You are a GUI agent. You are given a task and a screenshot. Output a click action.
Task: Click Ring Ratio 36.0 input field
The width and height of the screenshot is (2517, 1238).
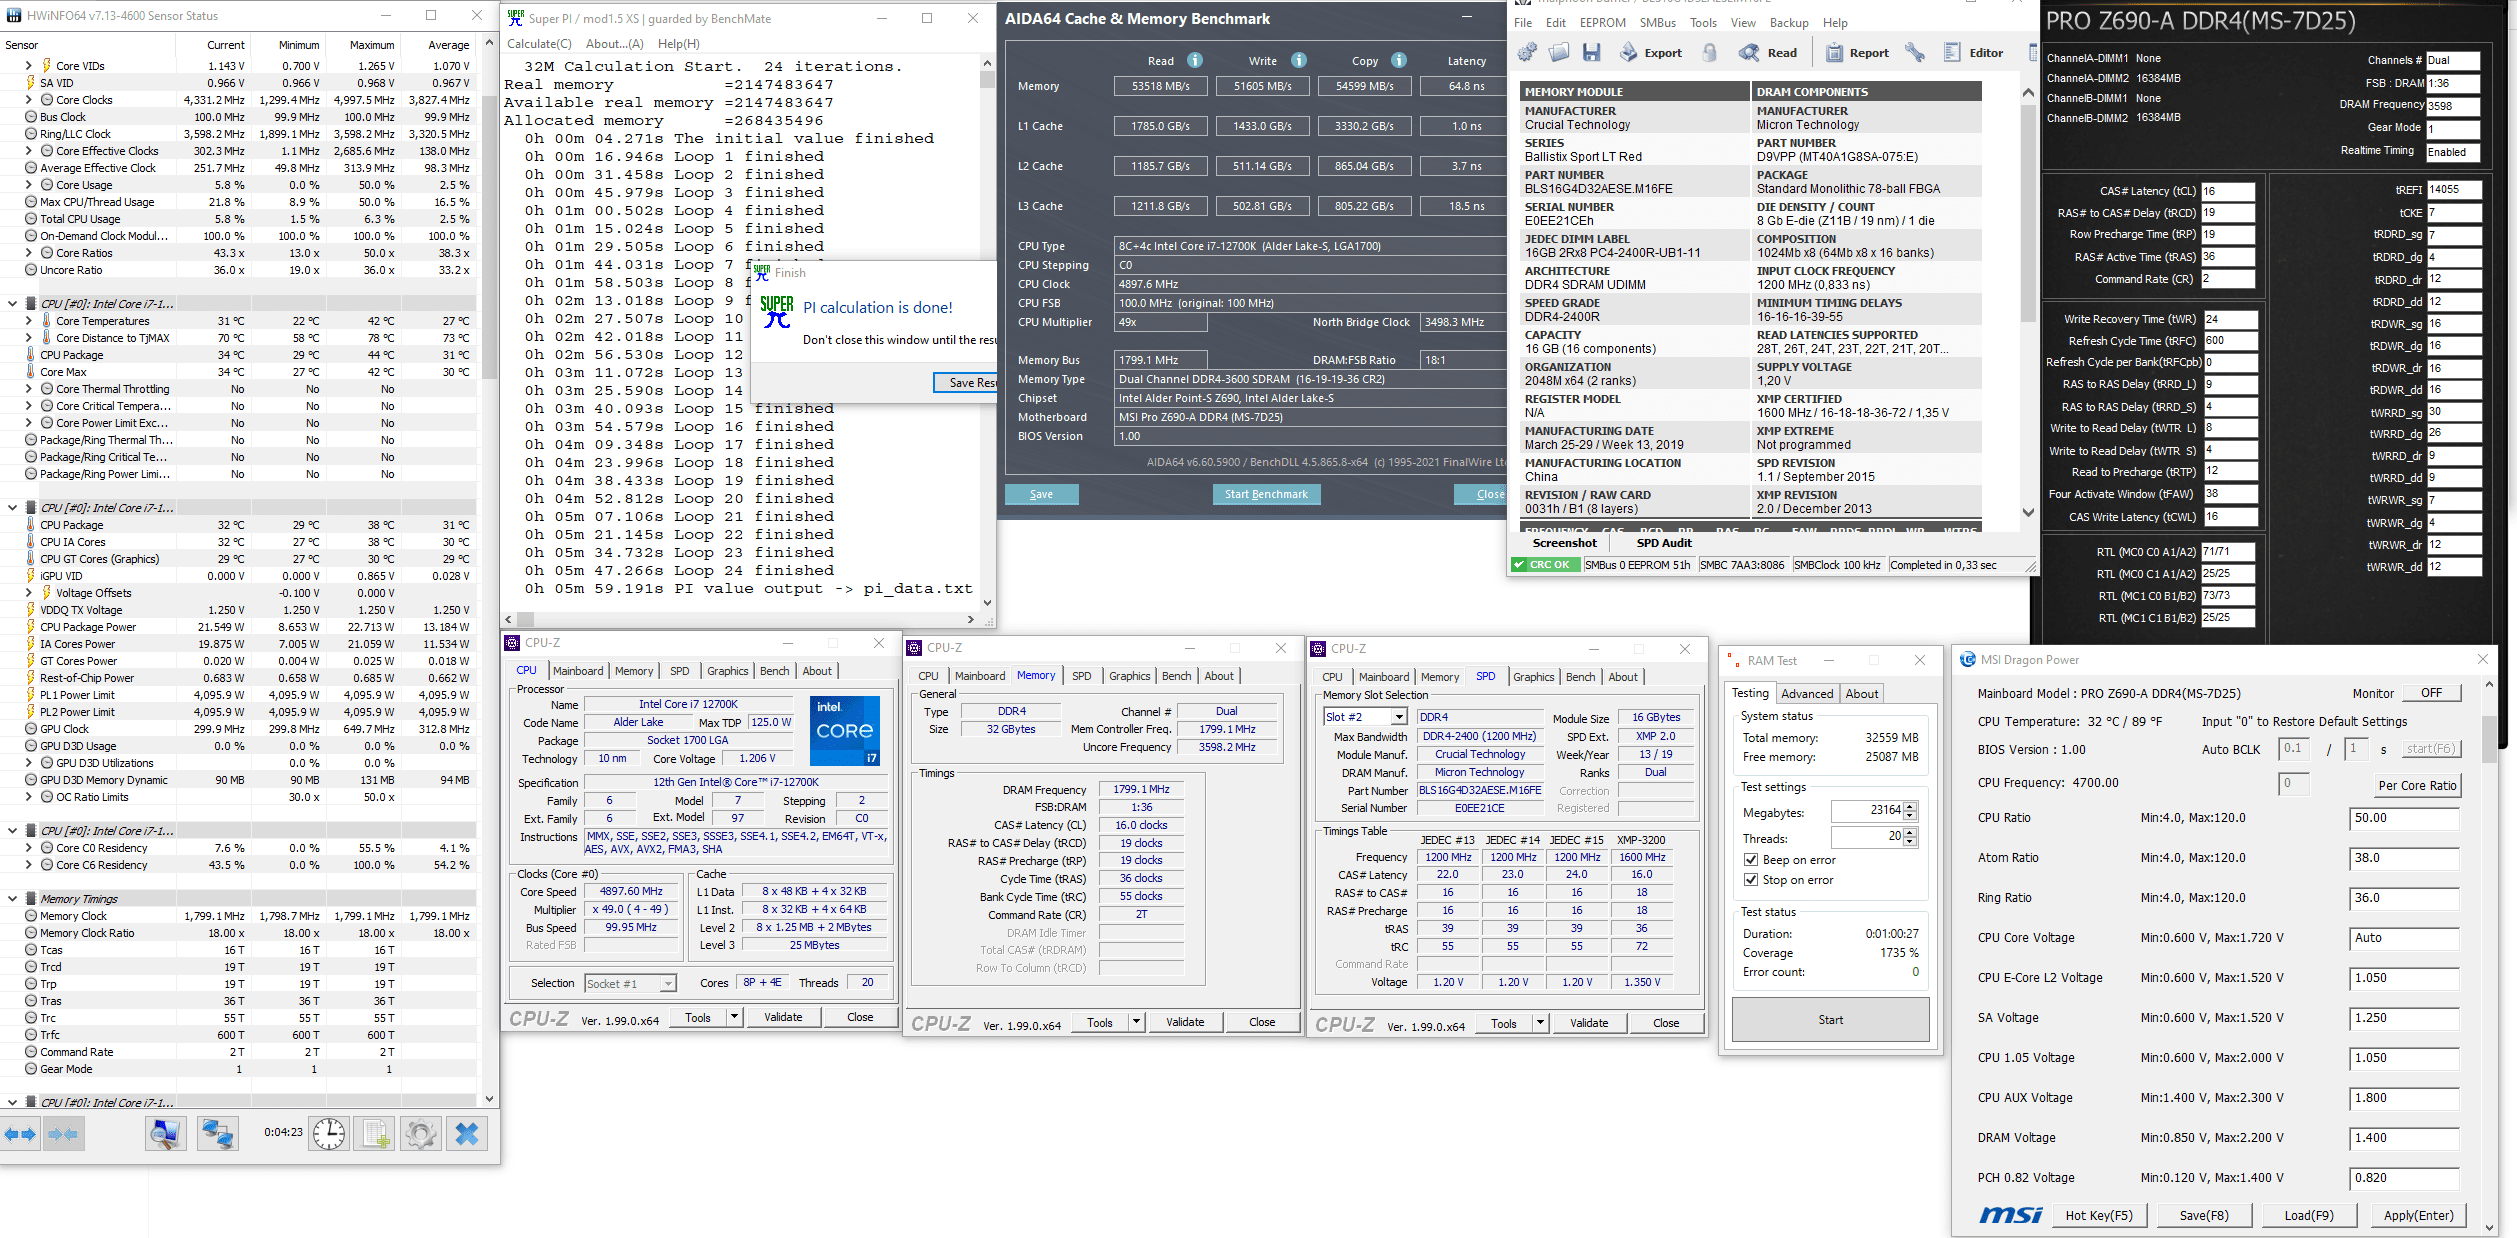tap(2403, 898)
